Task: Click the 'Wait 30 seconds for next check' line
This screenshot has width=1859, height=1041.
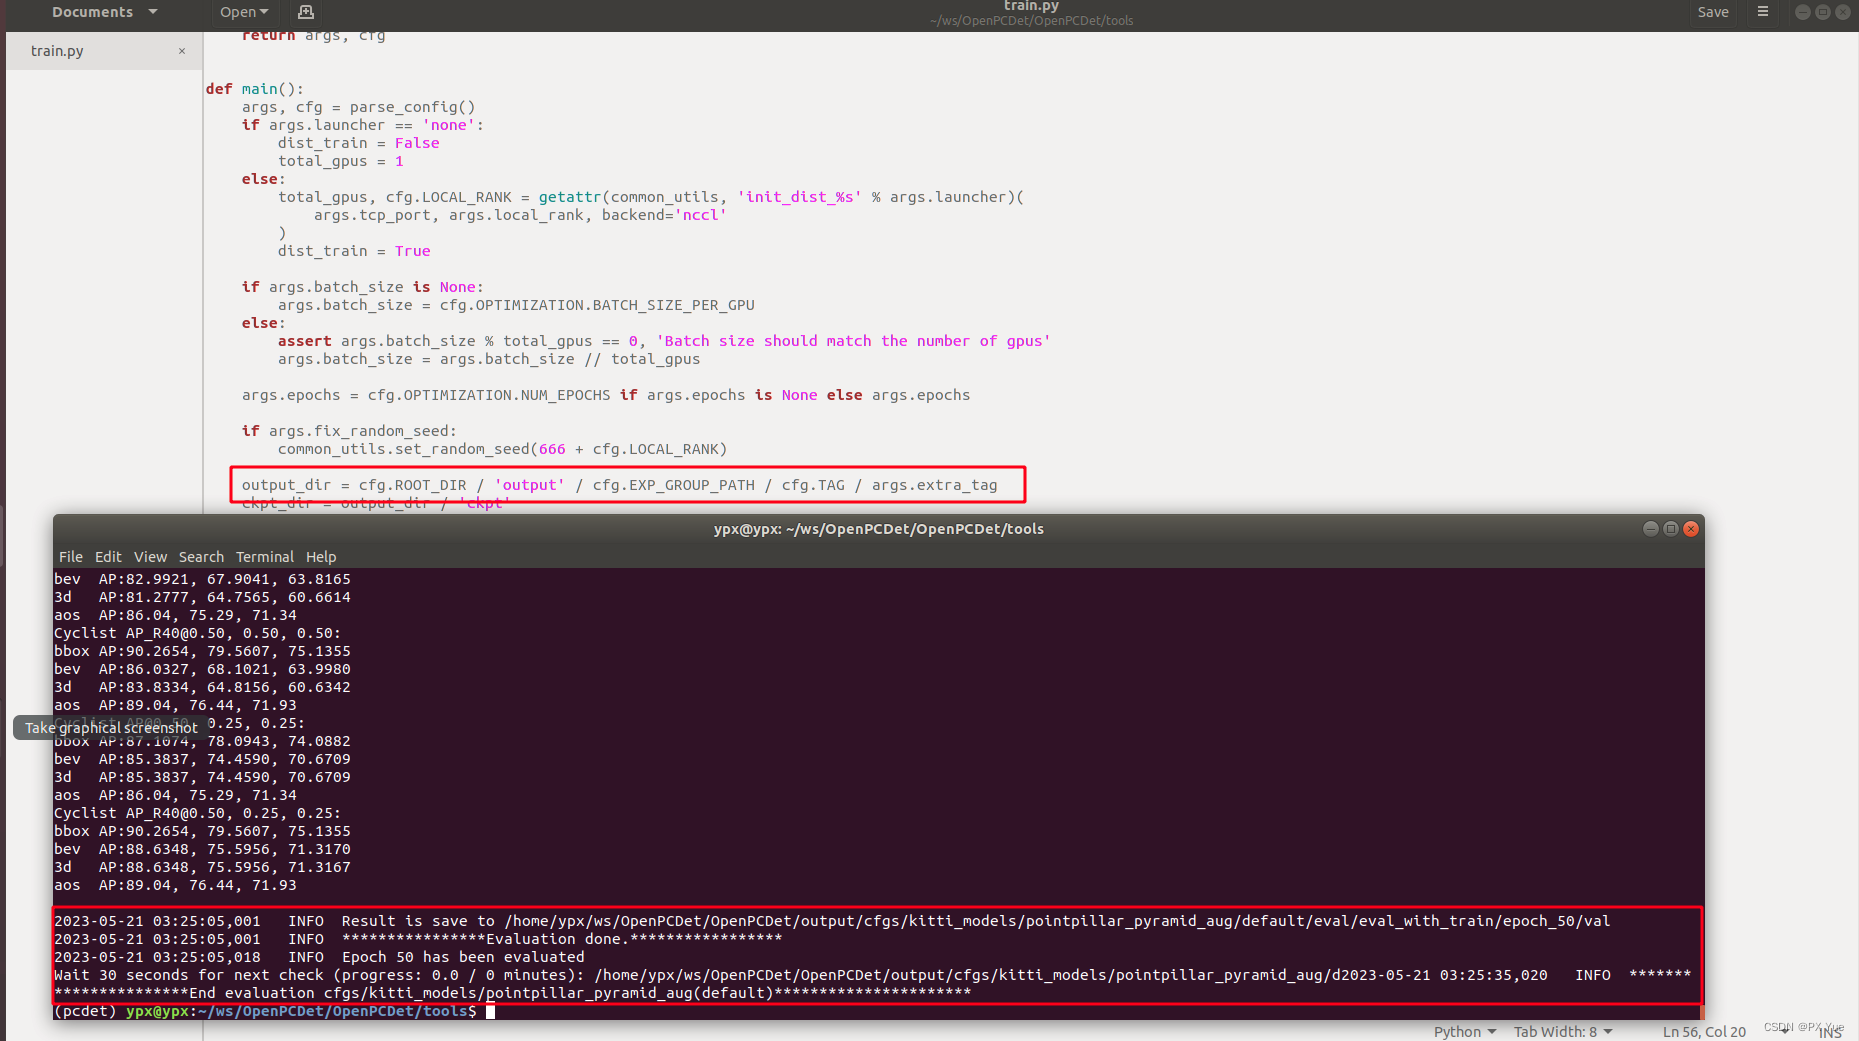Action: pyautogui.click(x=872, y=975)
